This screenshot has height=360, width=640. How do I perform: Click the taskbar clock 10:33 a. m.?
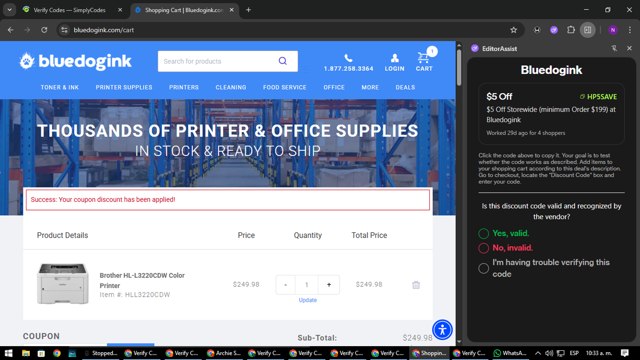[x=599, y=353]
